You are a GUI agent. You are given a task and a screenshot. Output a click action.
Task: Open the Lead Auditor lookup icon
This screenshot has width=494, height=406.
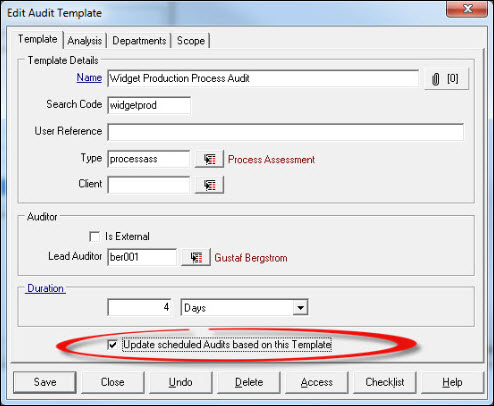pyautogui.click(x=196, y=257)
